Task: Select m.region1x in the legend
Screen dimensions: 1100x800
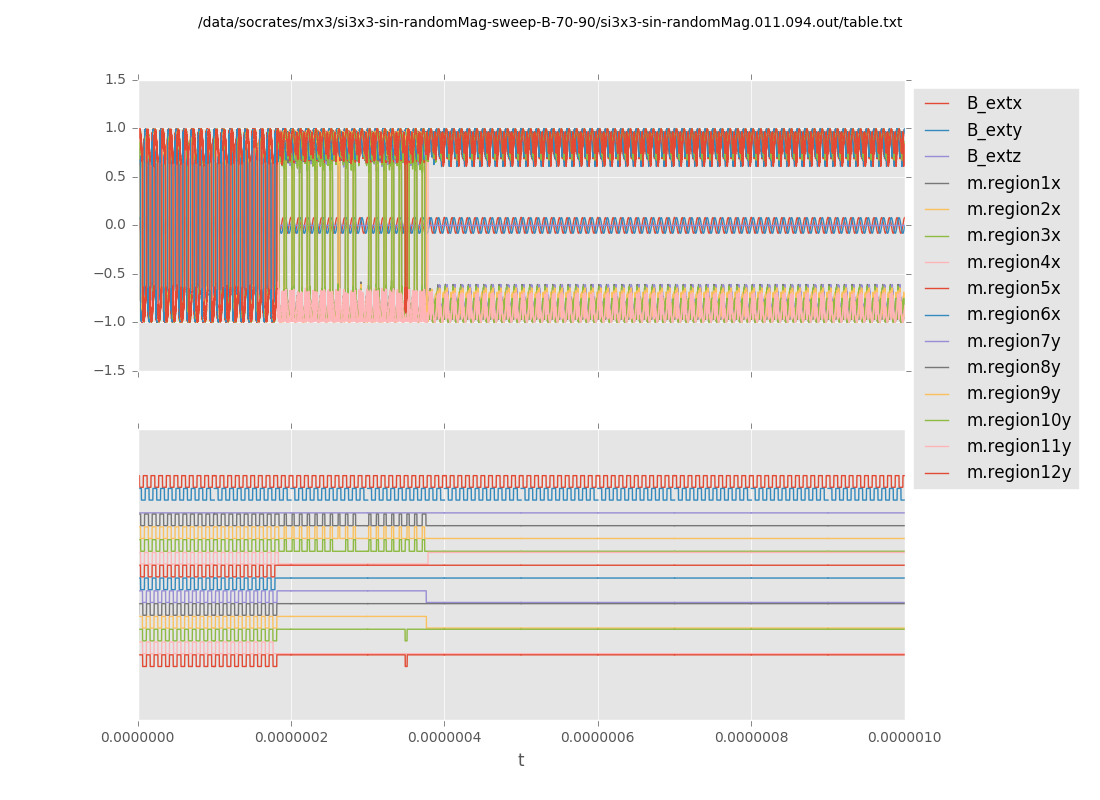Action: pyautogui.click(x=1013, y=183)
